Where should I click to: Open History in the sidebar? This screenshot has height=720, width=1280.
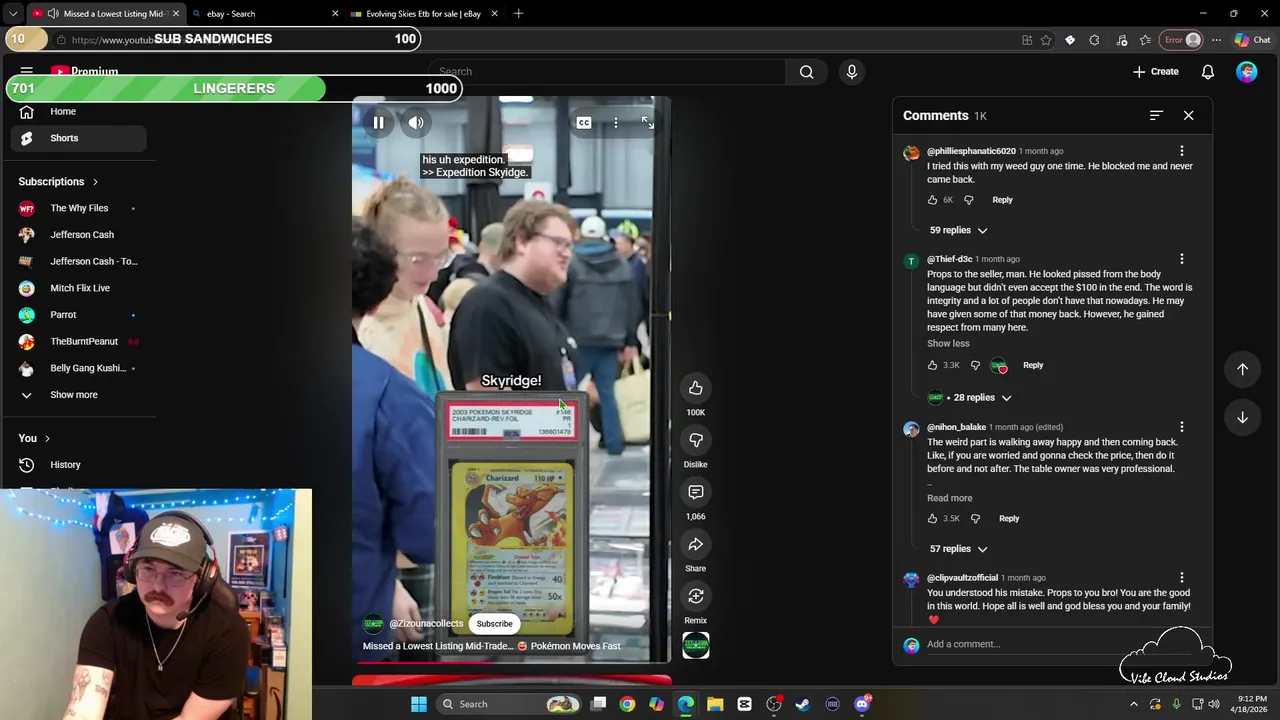click(x=78, y=465)
